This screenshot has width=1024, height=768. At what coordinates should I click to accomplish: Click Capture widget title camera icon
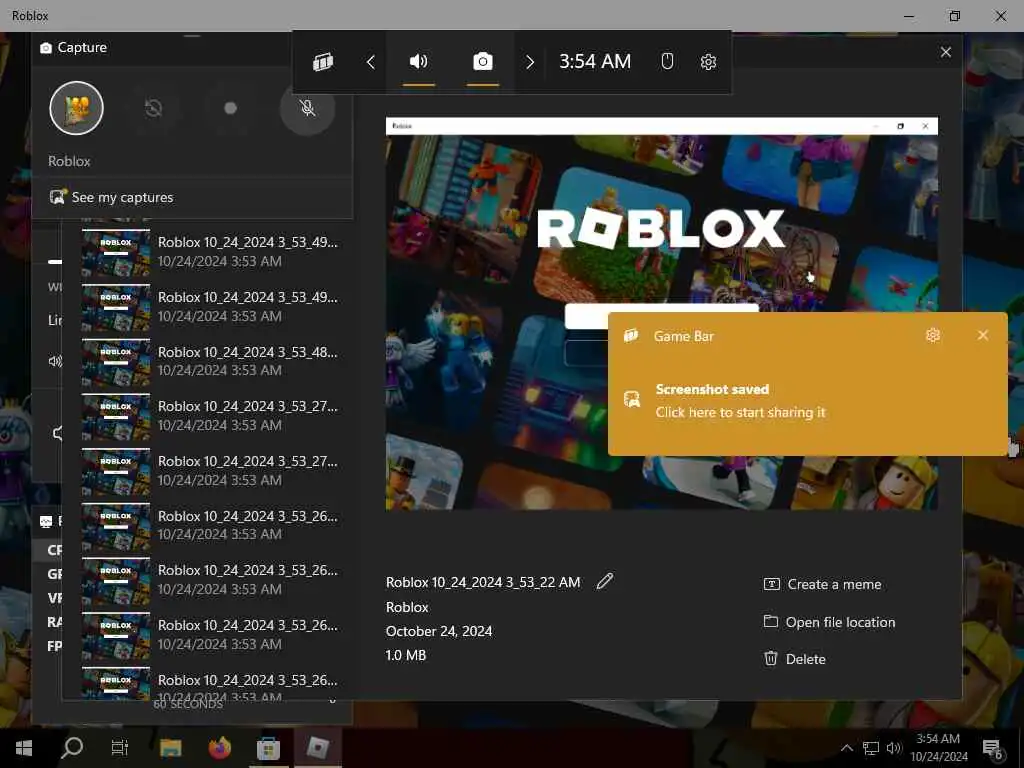pos(46,48)
